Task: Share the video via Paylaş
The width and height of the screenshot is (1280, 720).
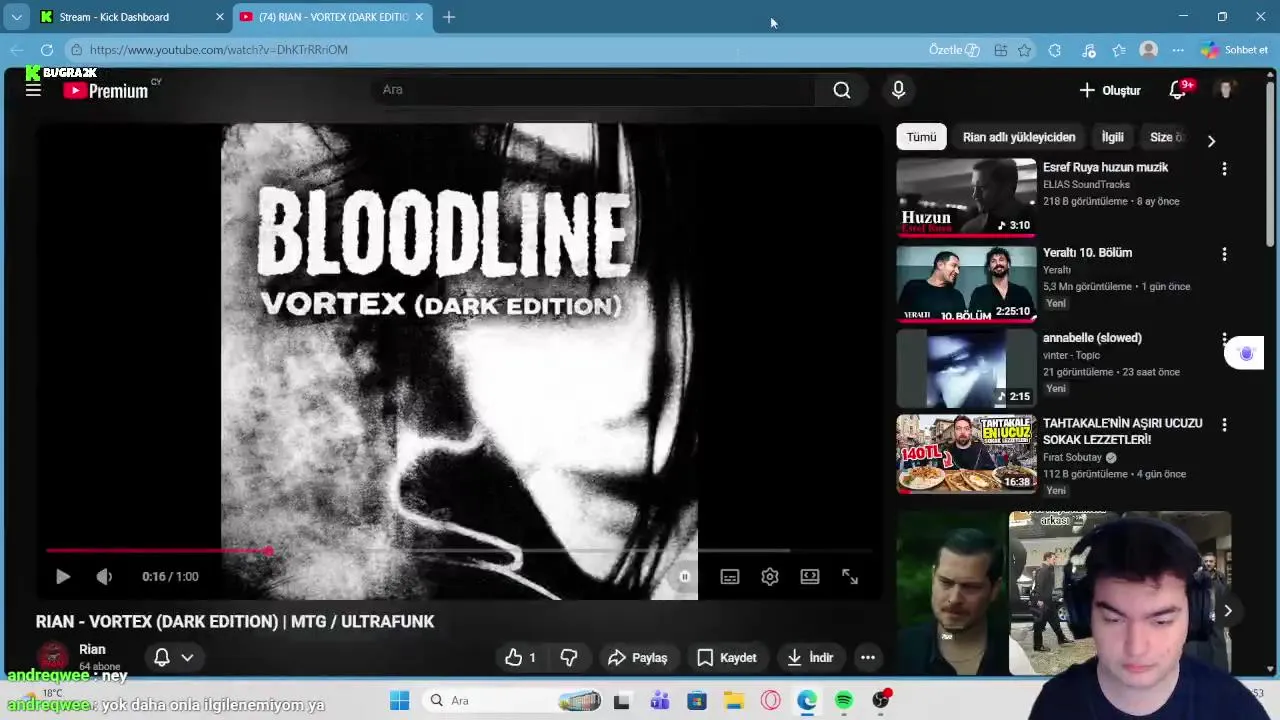Action: (637, 657)
